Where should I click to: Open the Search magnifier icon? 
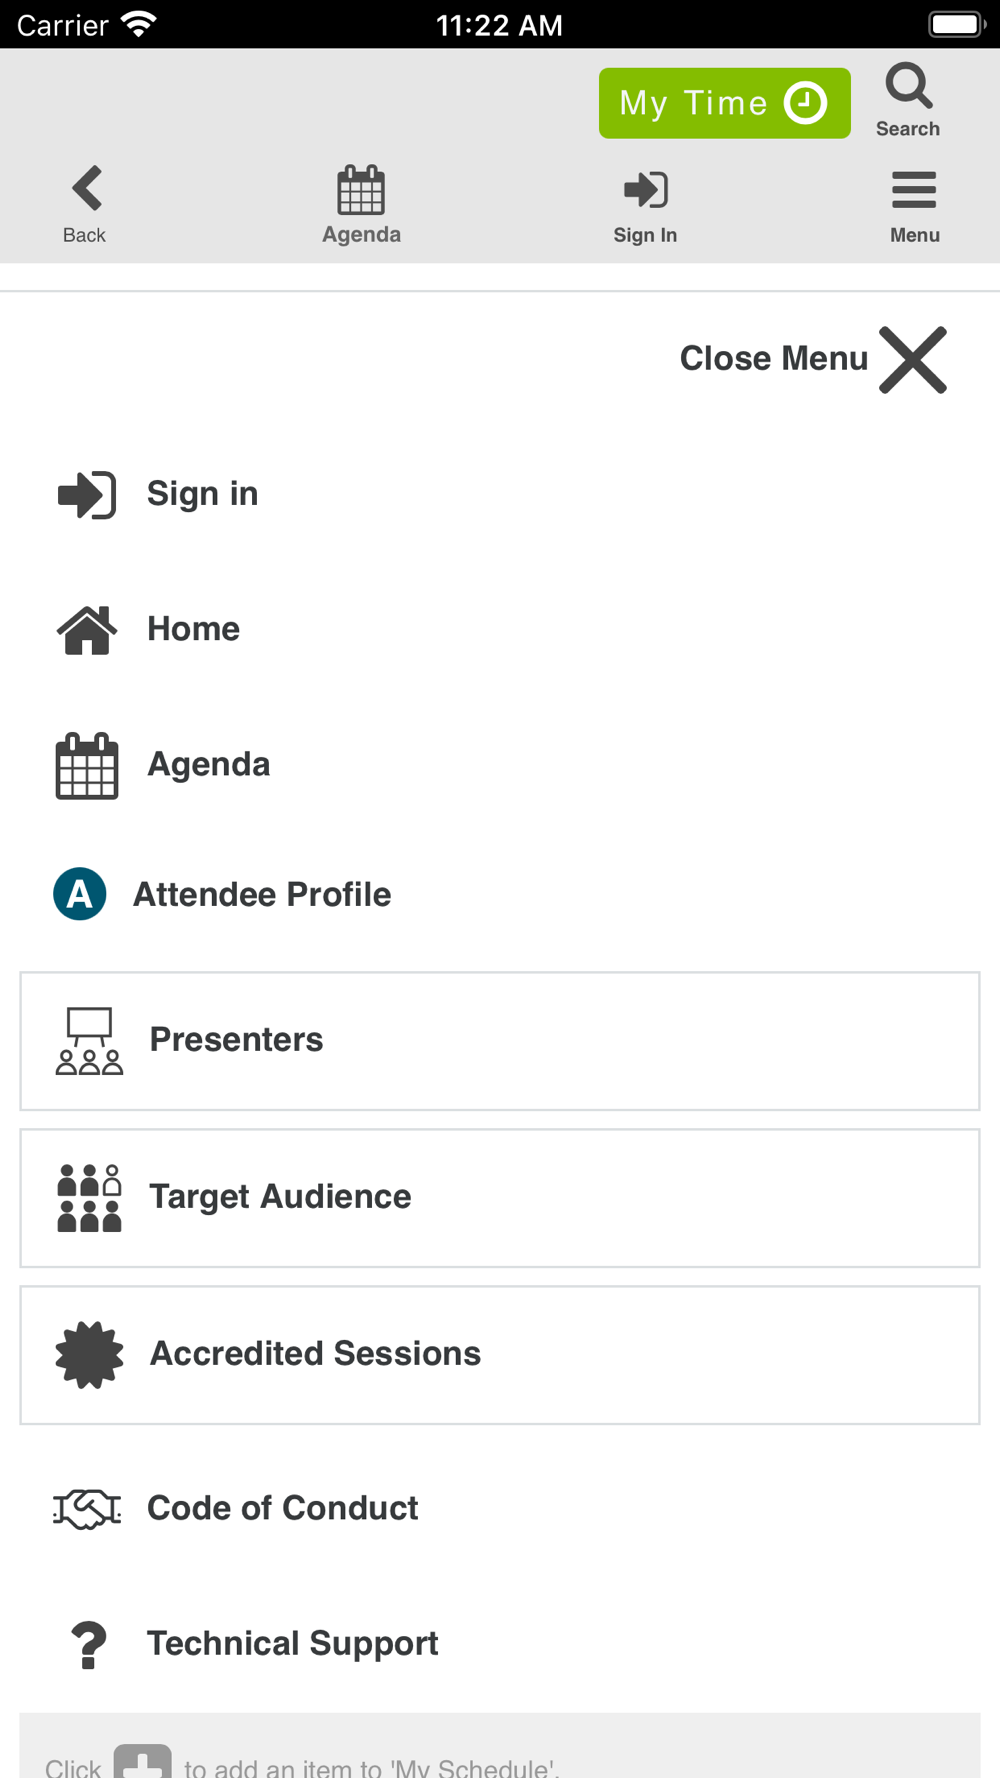click(908, 87)
